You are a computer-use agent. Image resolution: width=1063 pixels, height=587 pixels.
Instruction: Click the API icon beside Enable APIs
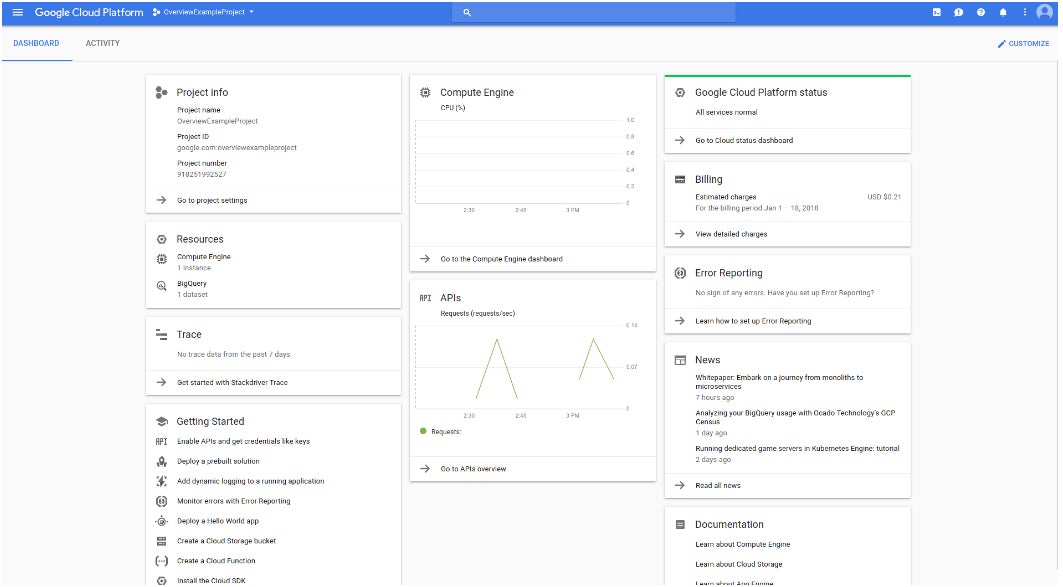(161, 441)
